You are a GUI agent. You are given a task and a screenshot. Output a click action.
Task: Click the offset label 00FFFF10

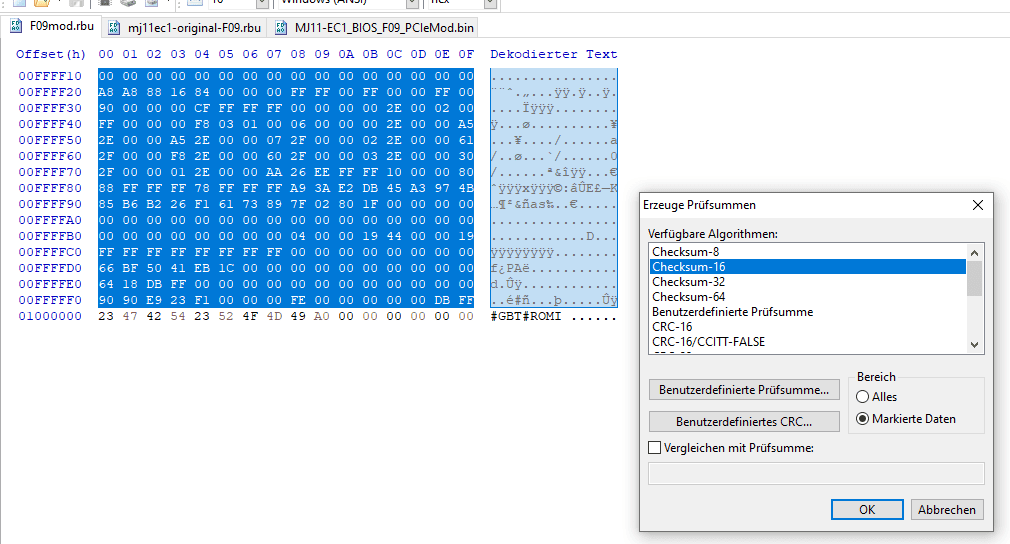(x=50, y=76)
